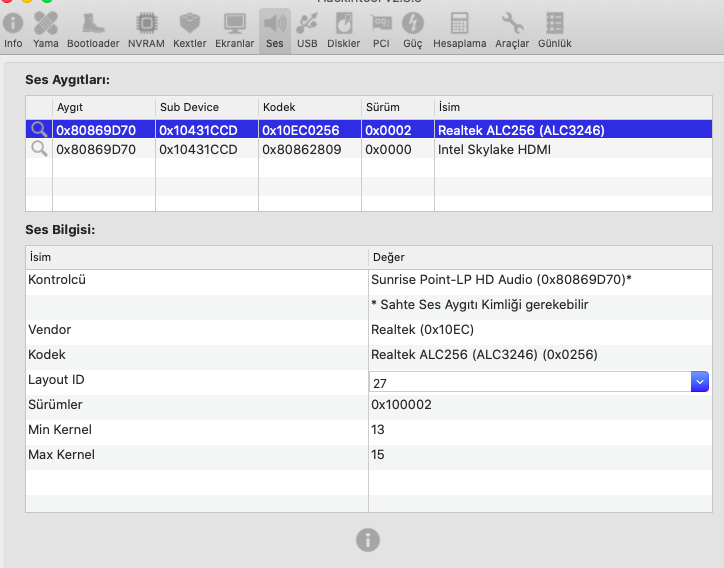Click magnifier icon beside Intel Skylake HDMI row
This screenshot has height=568, width=724.
39,149
